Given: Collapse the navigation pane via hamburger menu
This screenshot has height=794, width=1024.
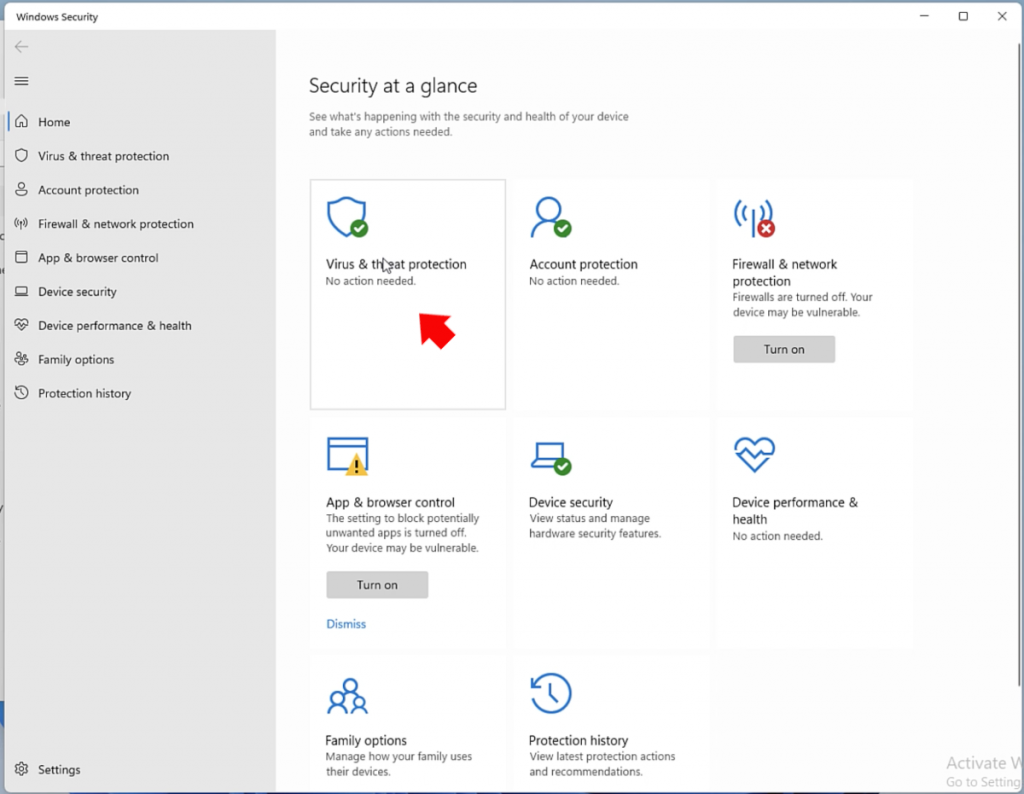Looking at the screenshot, I should 21,81.
